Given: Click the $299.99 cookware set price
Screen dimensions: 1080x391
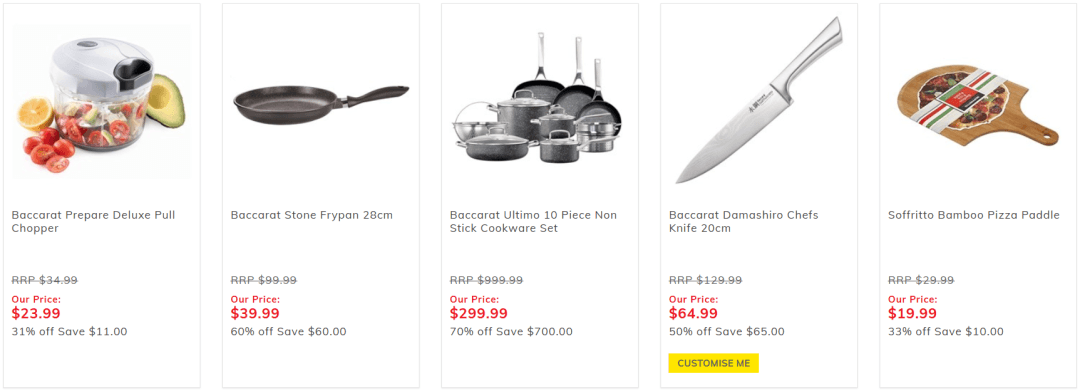Looking at the screenshot, I should [479, 313].
